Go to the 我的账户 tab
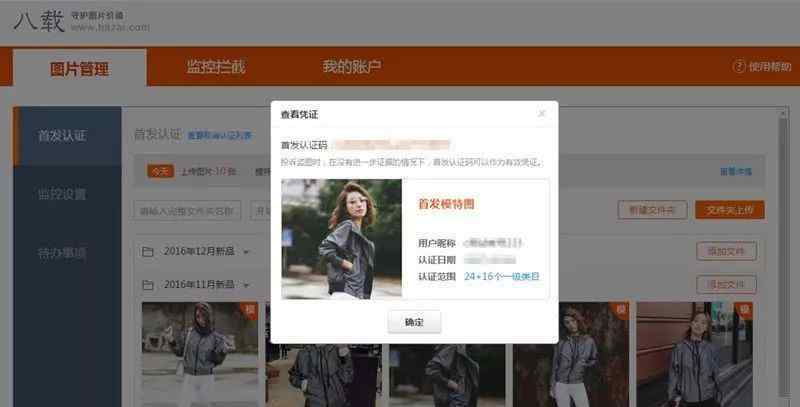This screenshot has height=407, width=800. tap(352, 66)
